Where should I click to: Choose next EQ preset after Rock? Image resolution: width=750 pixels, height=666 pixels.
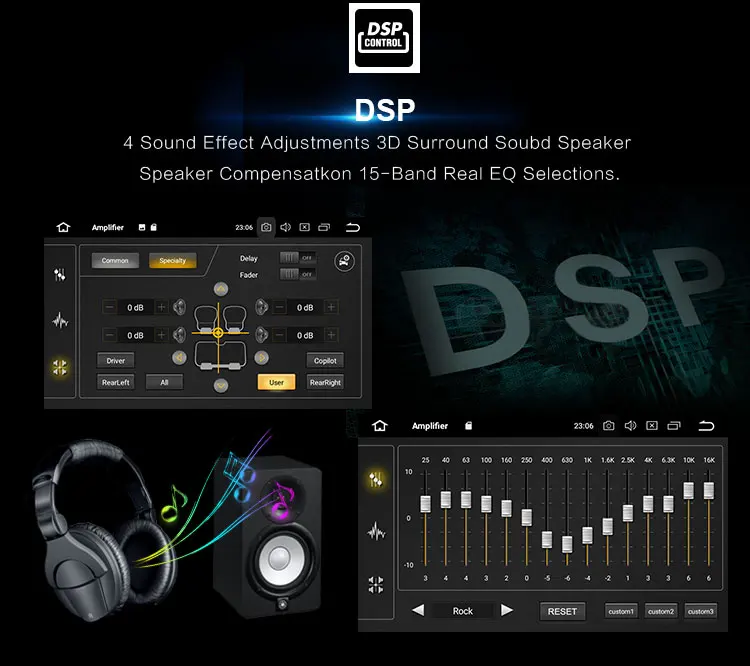(507, 610)
